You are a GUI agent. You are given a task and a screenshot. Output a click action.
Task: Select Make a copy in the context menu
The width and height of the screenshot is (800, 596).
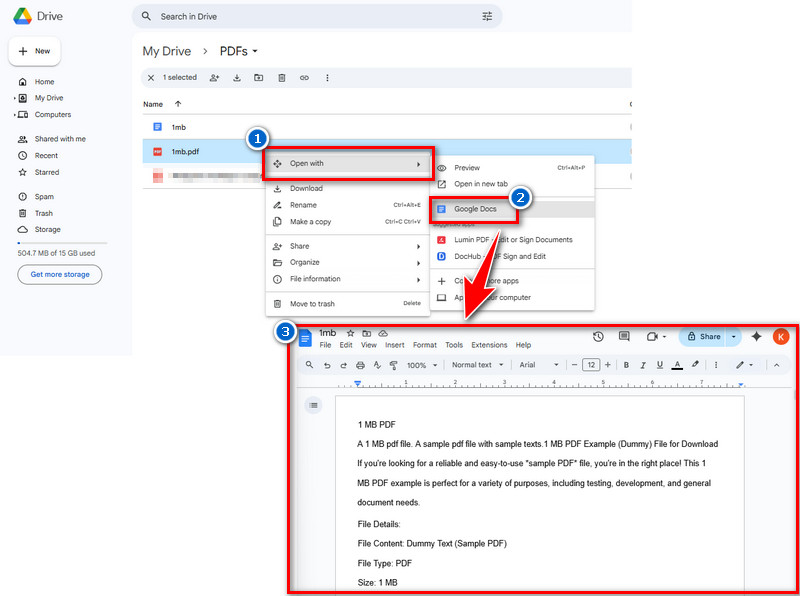click(x=348, y=222)
